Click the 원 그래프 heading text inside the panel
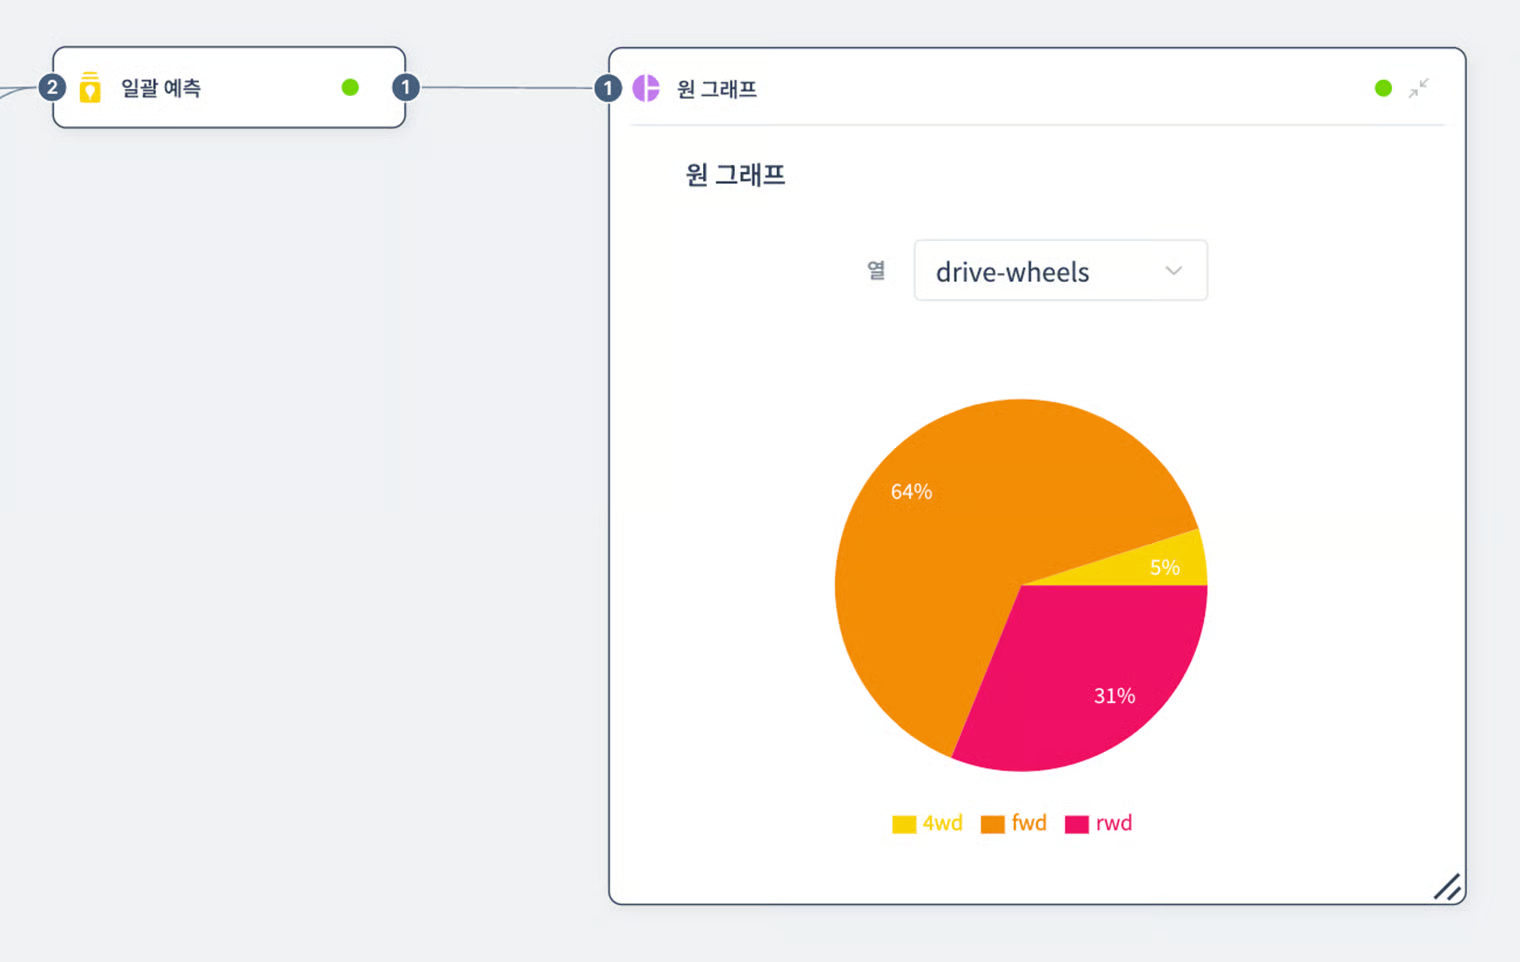The width and height of the screenshot is (1520, 962). tap(735, 175)
